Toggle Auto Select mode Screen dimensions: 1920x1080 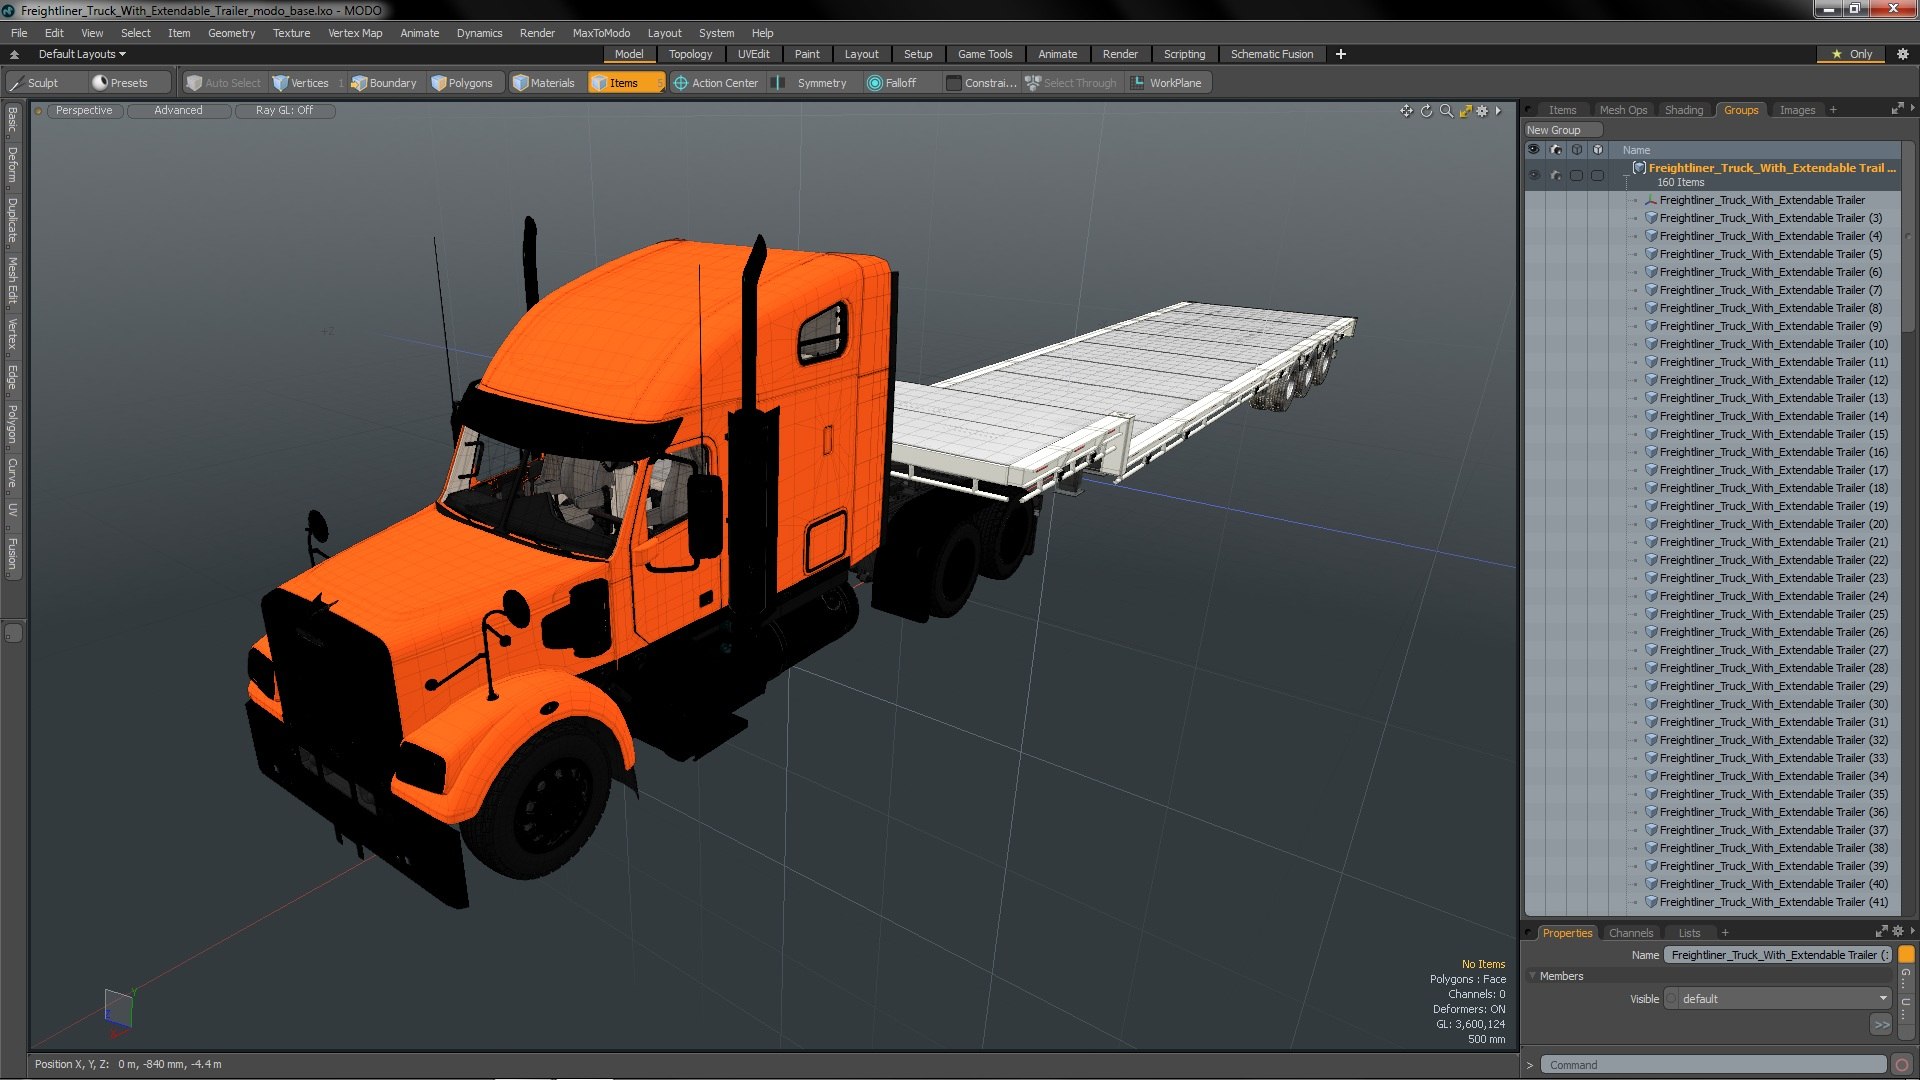coord(223,83)
